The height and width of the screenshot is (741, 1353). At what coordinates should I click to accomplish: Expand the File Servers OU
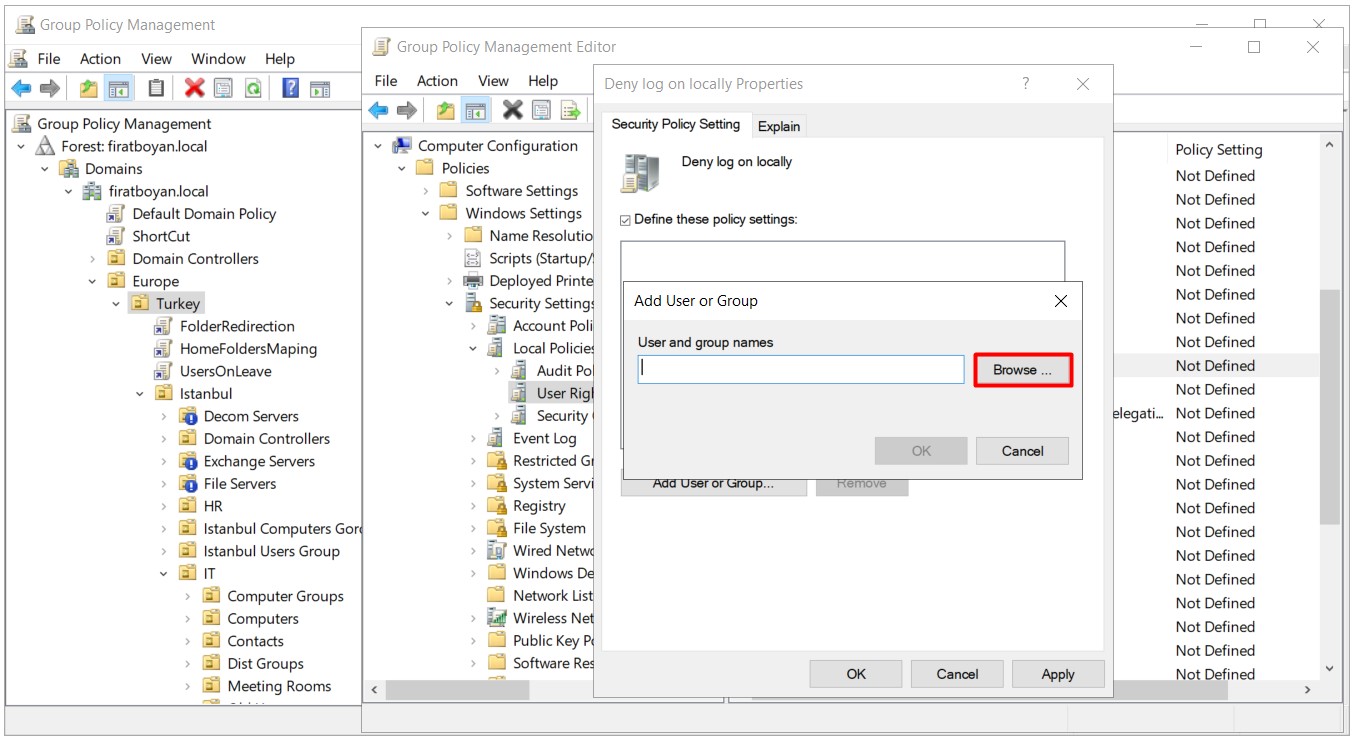[x=164, y=484]
